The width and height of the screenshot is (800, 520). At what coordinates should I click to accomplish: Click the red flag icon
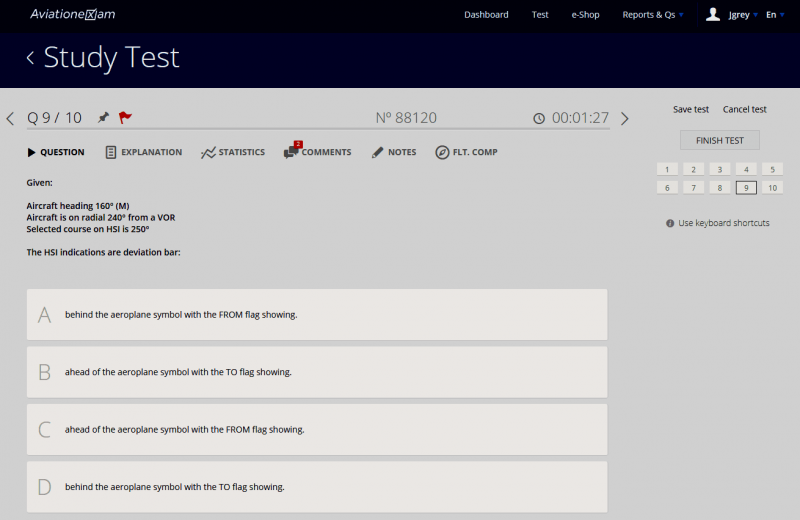[125, 118]
